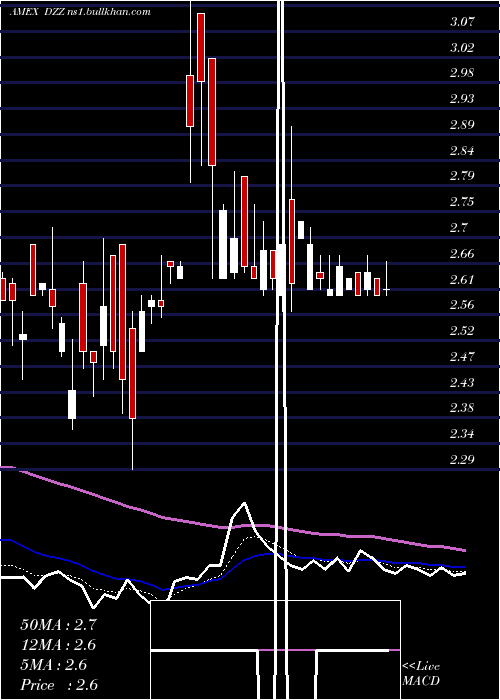
Task: Select the 2.89 price axis label
Action: (x=462, y=125)
